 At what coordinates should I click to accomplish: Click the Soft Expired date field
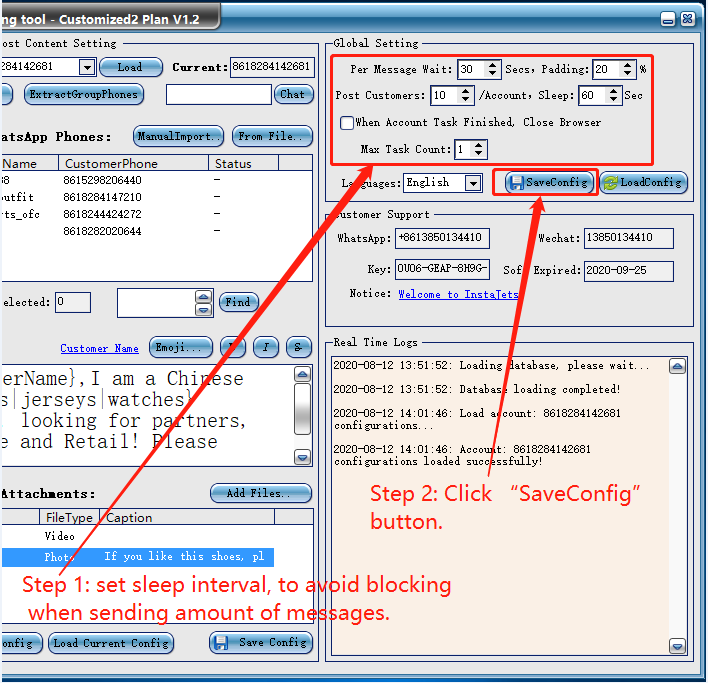(x=629, y=271)
